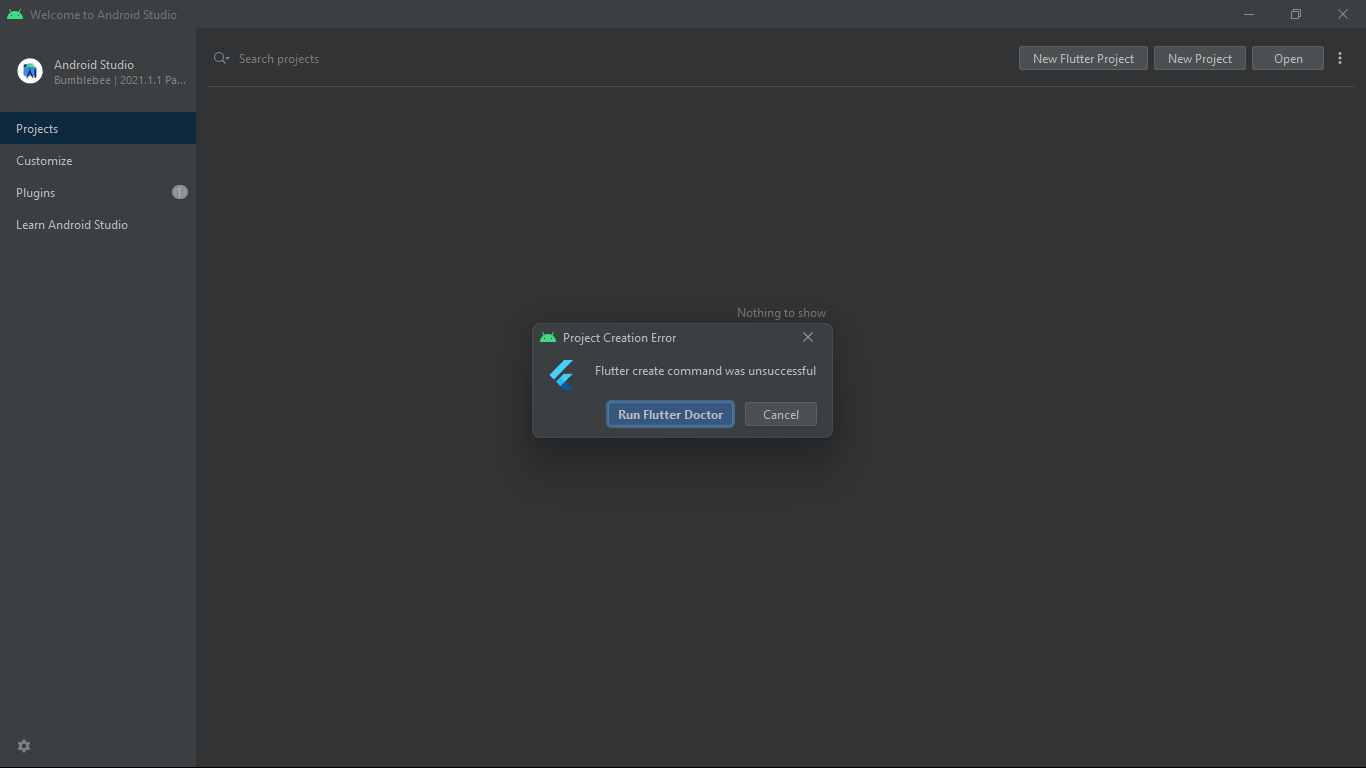Go to Learn Android Studio
1366x768 pixels.
tap(98, 224)
